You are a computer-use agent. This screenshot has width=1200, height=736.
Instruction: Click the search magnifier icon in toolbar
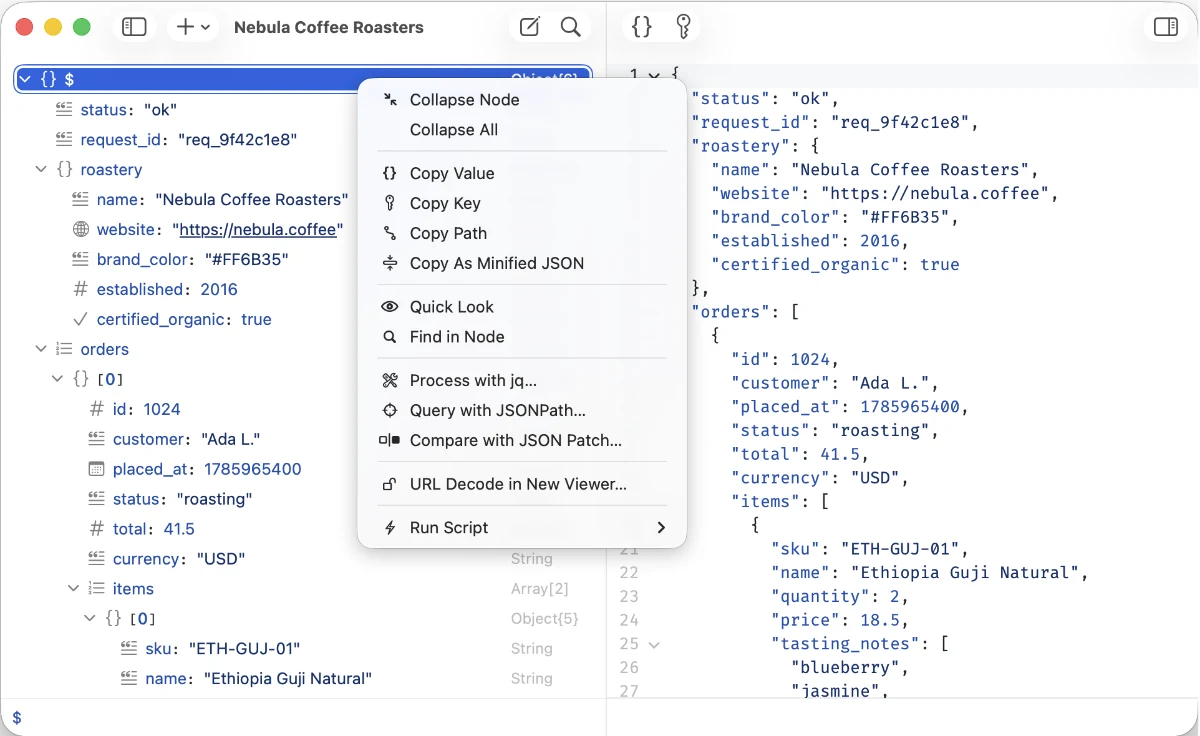pos(571,27)
